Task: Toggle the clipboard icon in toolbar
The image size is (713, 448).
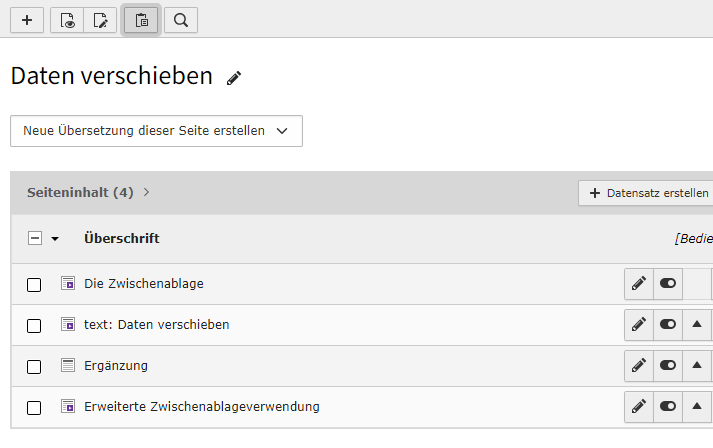Action: pos(141,20)
